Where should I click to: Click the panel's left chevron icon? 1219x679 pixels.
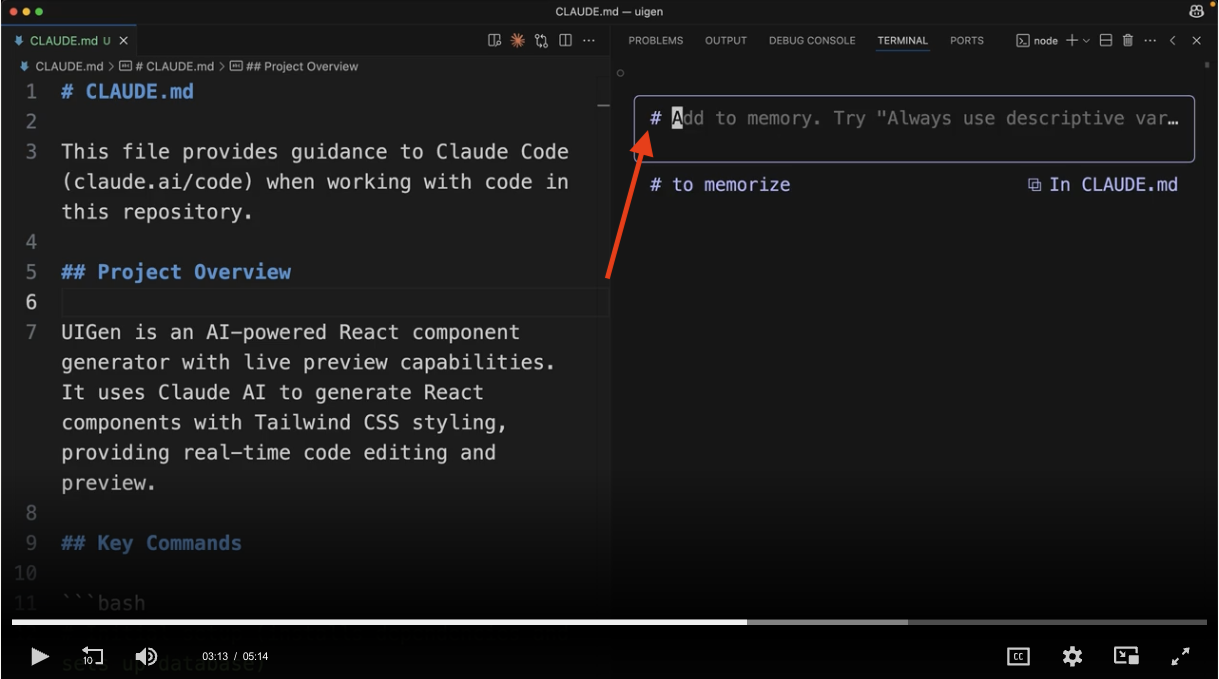point(1173,41)
